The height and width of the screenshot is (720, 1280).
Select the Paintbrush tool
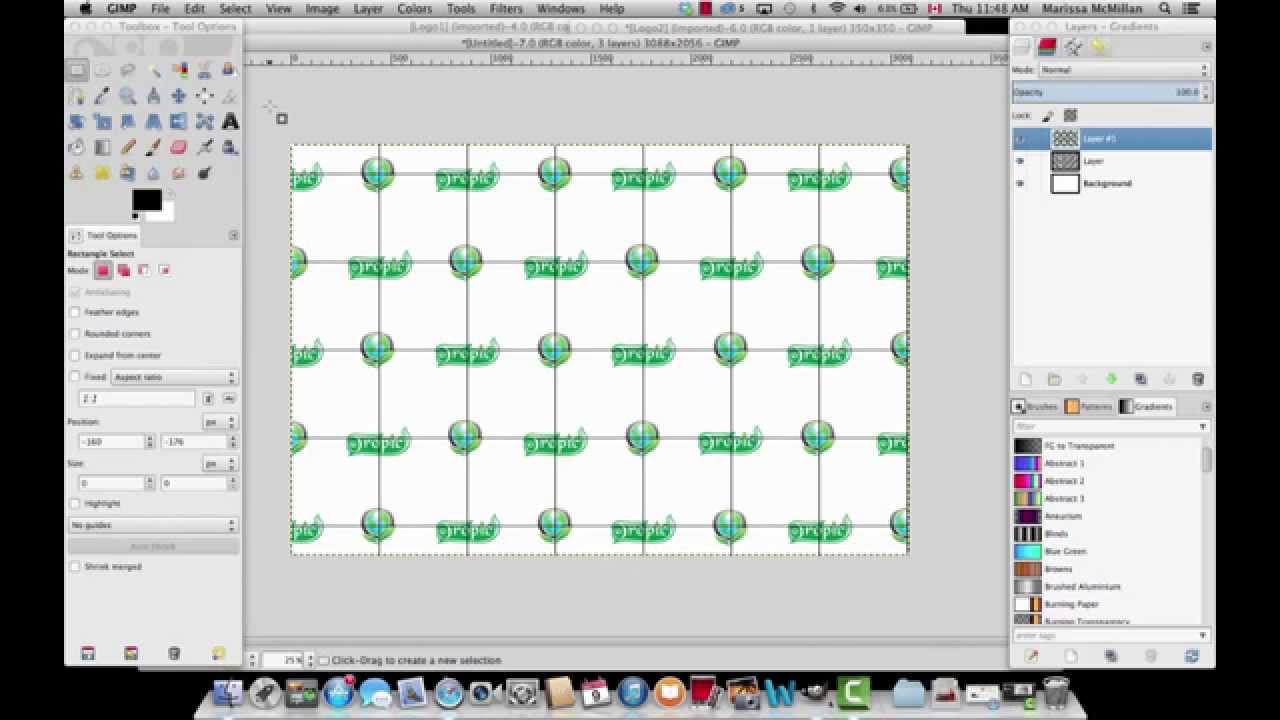click(153, 147)
